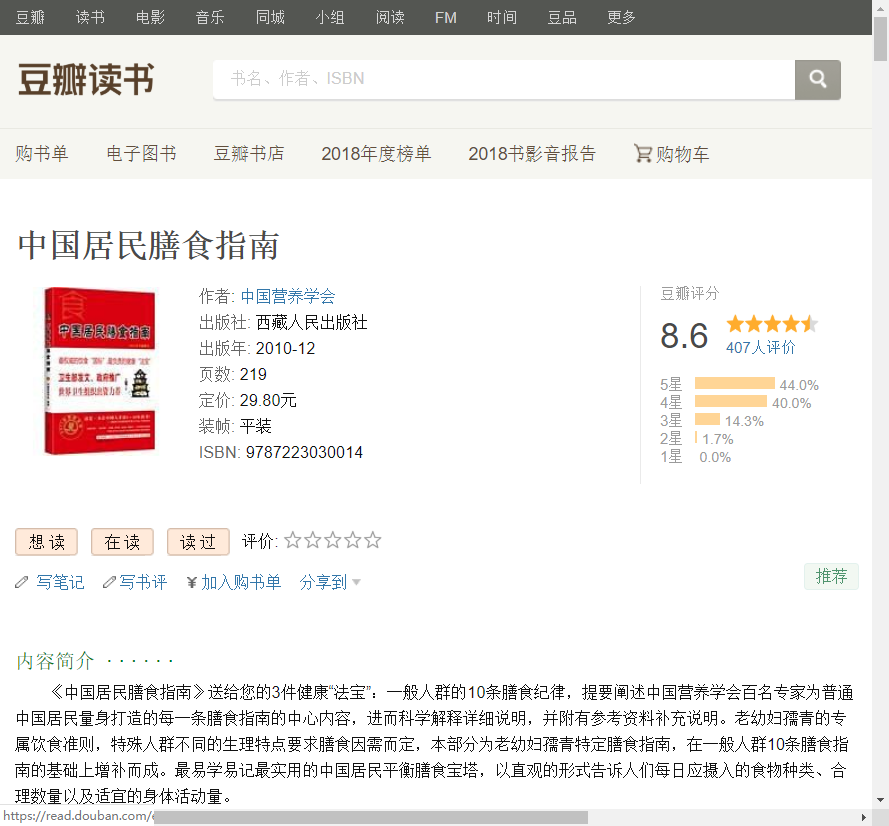Click the orange rating stars beside 8.6
Viewport: 889px width, 826px height.
[772, 324]
